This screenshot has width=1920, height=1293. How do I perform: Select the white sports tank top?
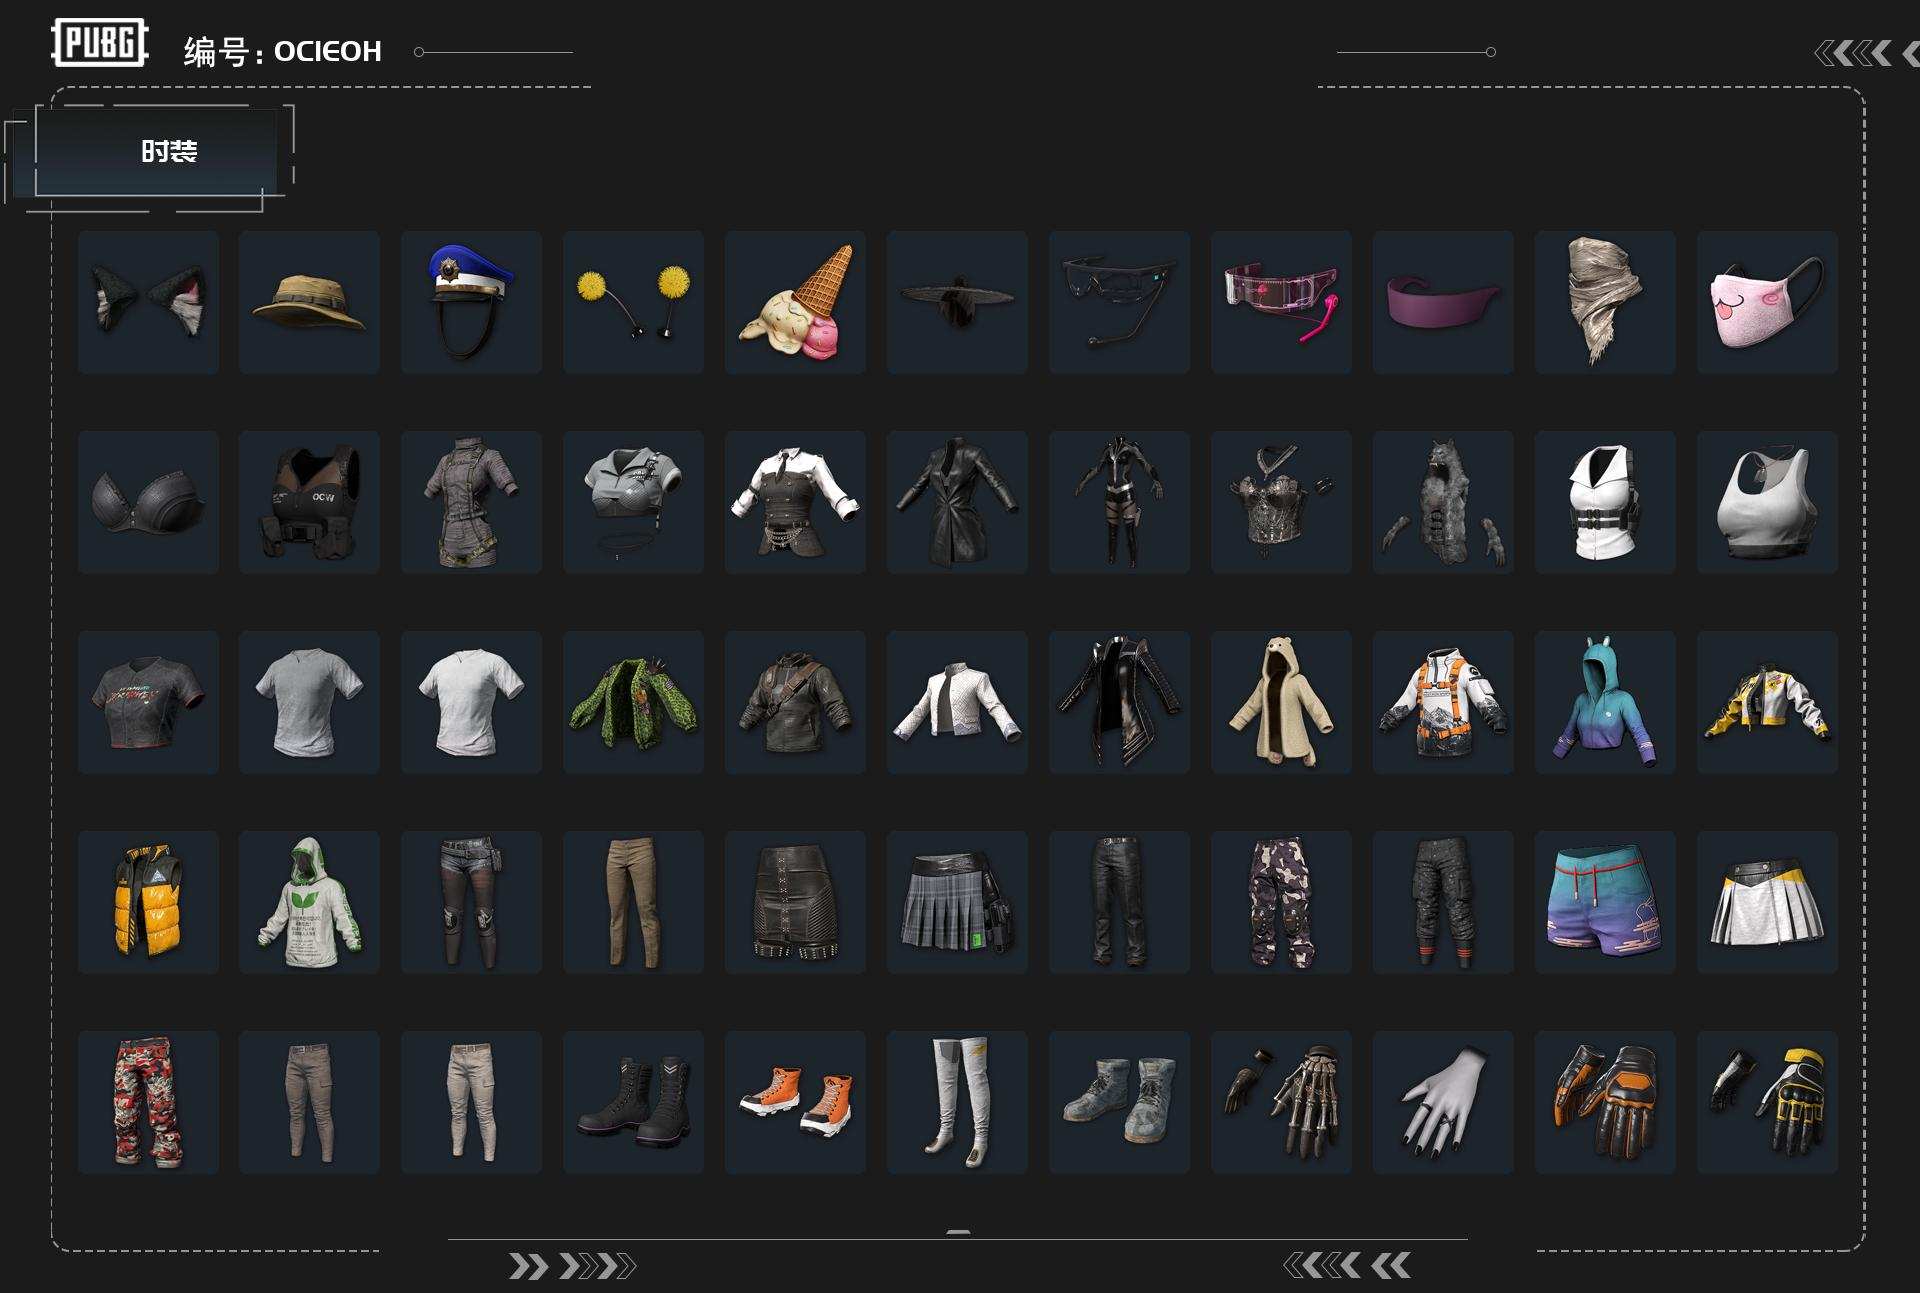click(1767, 502)
